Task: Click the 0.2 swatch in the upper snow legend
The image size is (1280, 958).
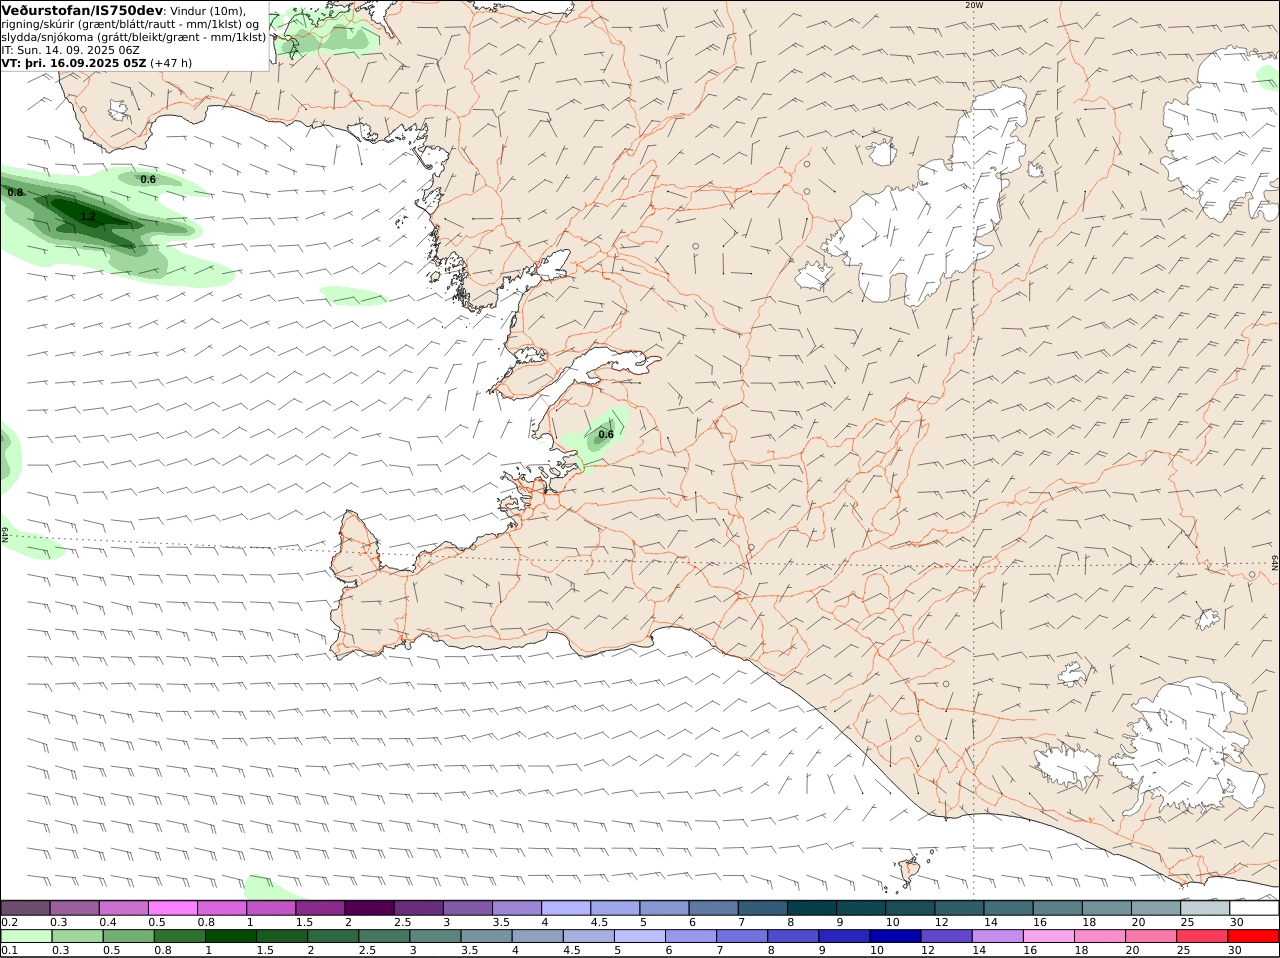Action: tap(25, 908)
